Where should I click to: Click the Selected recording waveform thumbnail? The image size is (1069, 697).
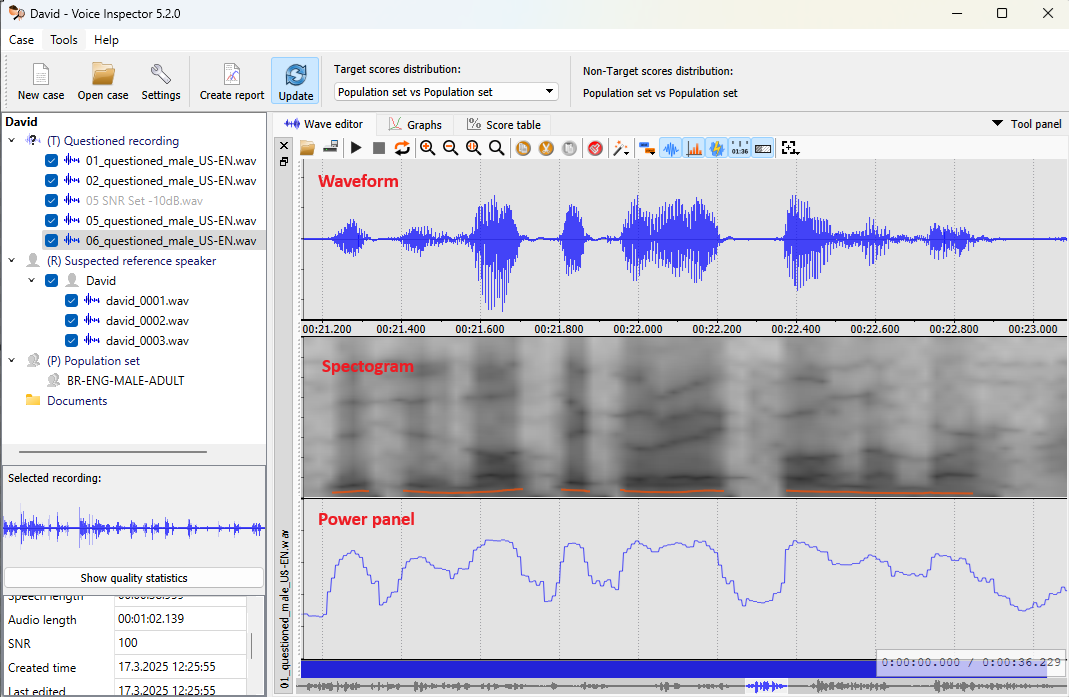click(134, 527)
